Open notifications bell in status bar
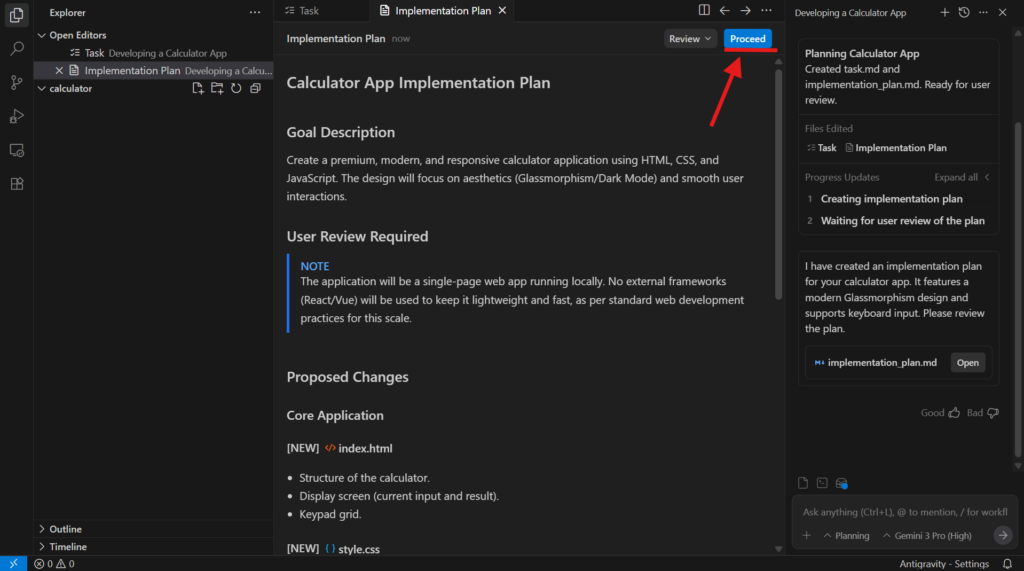Screen dimensions: 1024x571 pos(1007,564)
